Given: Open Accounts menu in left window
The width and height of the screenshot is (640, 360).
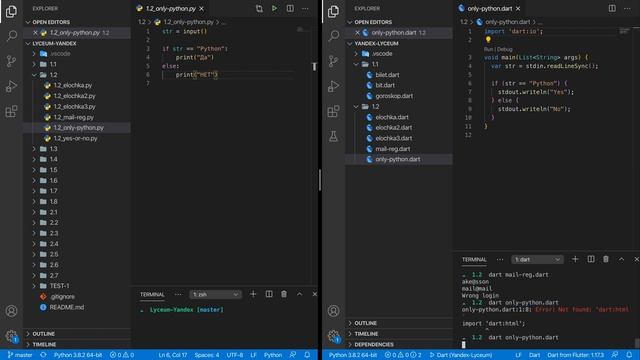Looking at the screenshot, I should click(x=11, y=311).
